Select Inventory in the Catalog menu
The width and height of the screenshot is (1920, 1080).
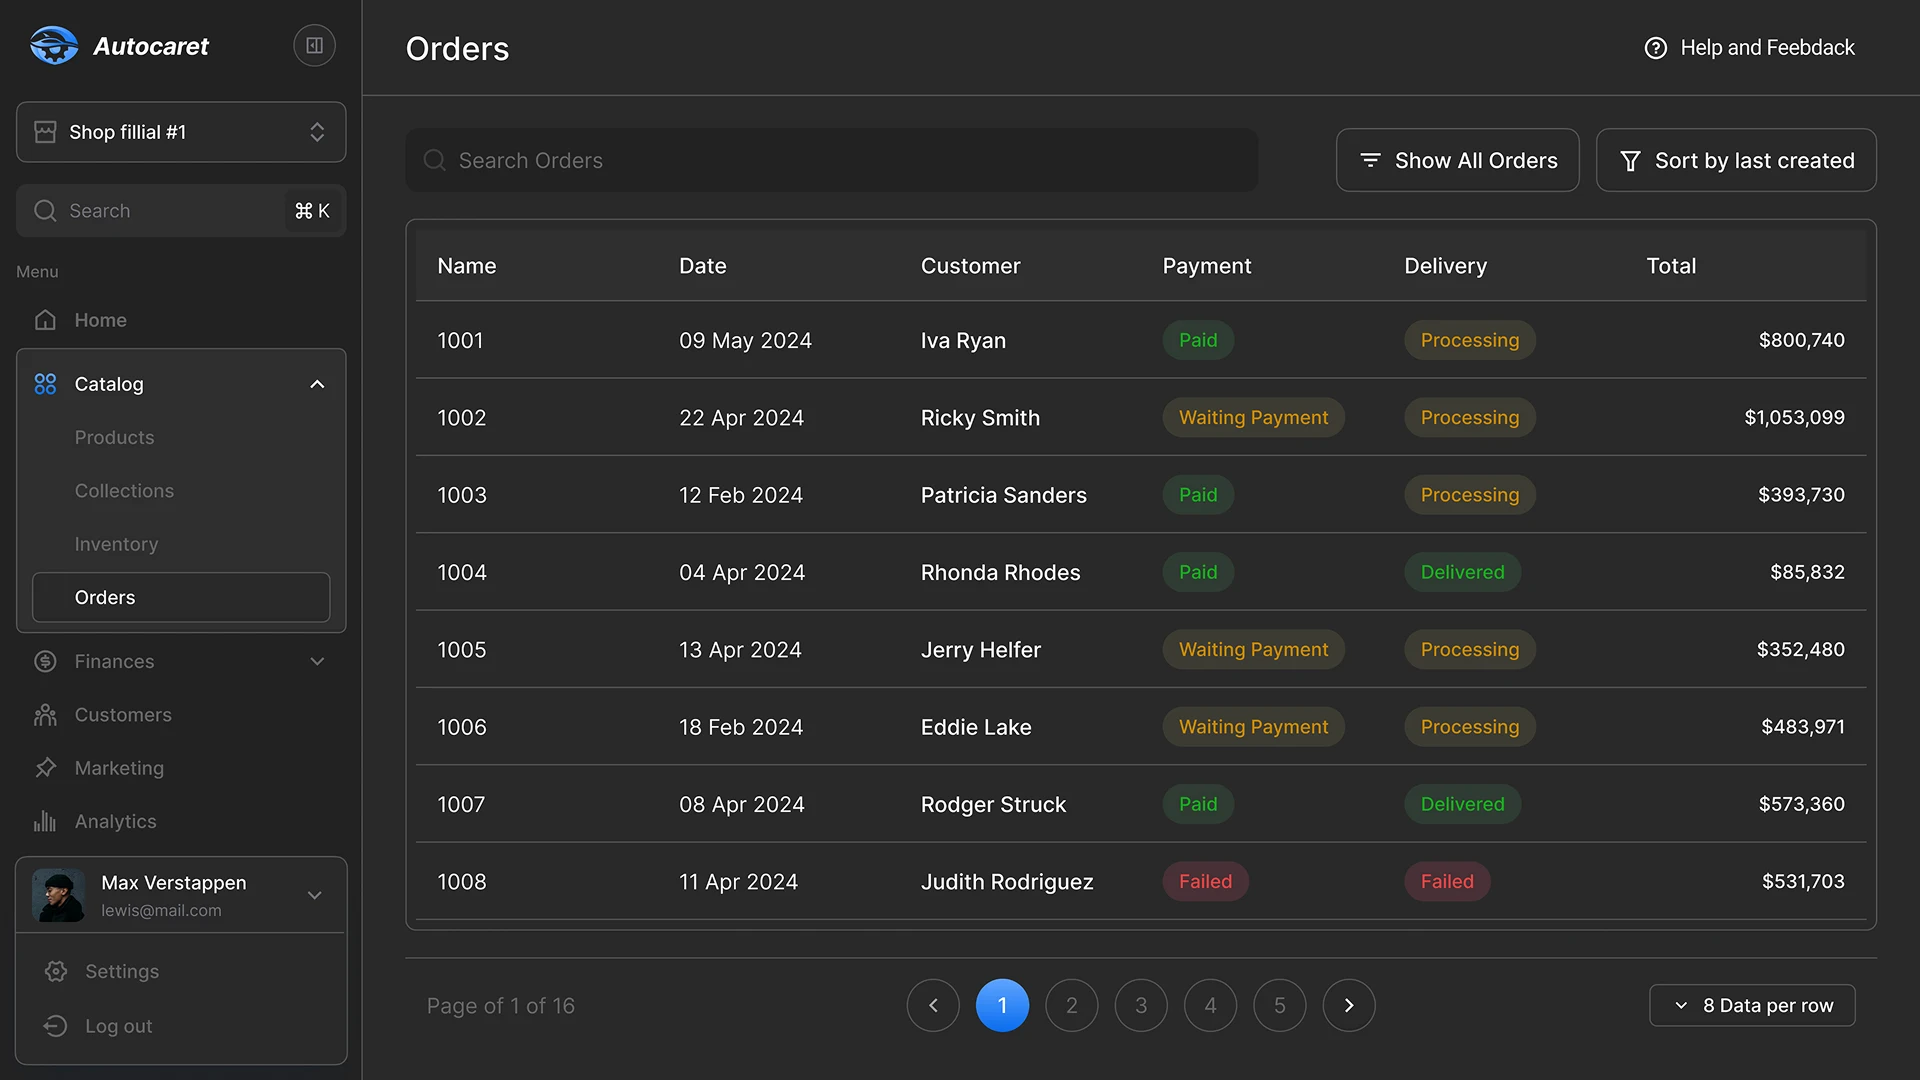click(x=116, y=544)
